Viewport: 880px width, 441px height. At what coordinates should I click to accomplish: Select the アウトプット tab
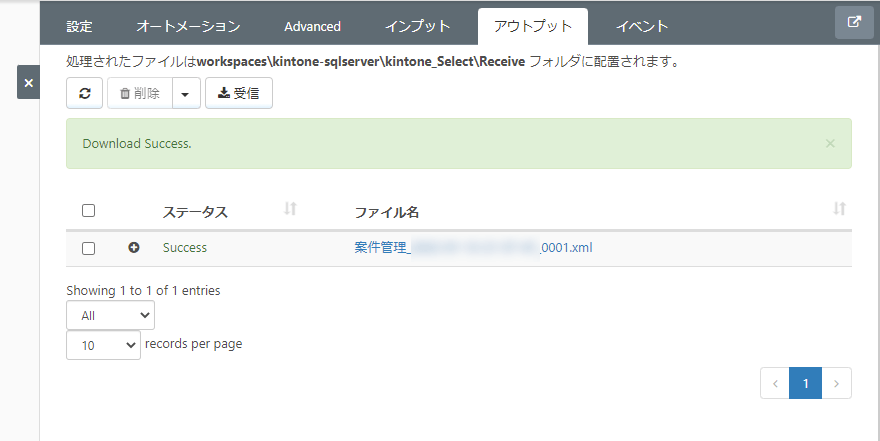point(533,26)
